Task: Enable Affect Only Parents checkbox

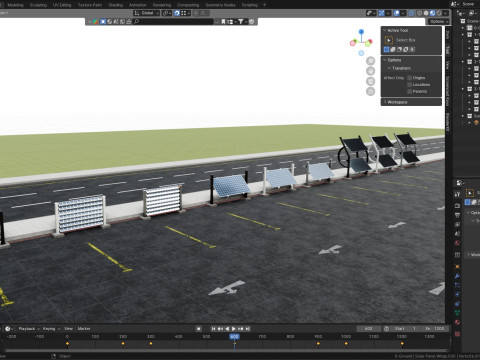Action: [410, 91]
